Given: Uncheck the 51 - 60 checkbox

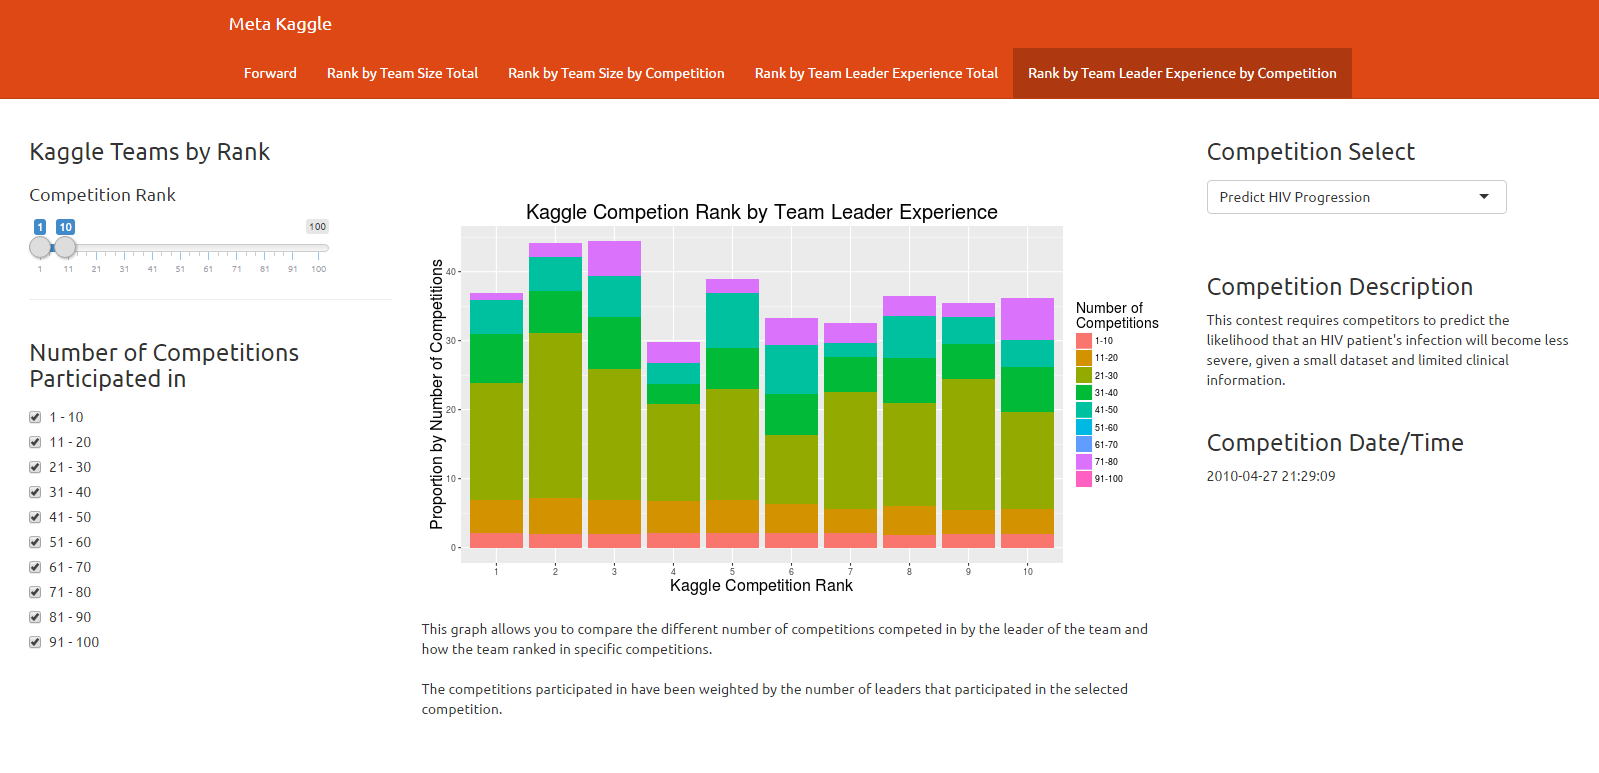Looking at the screenshot, I should [x=35, y=542].
